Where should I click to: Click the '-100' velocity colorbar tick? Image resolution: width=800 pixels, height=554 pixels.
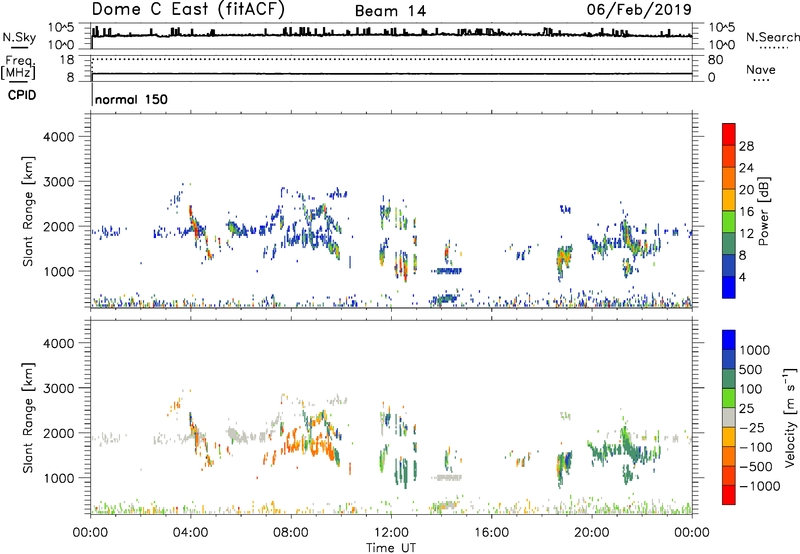[x=755, y=447]
